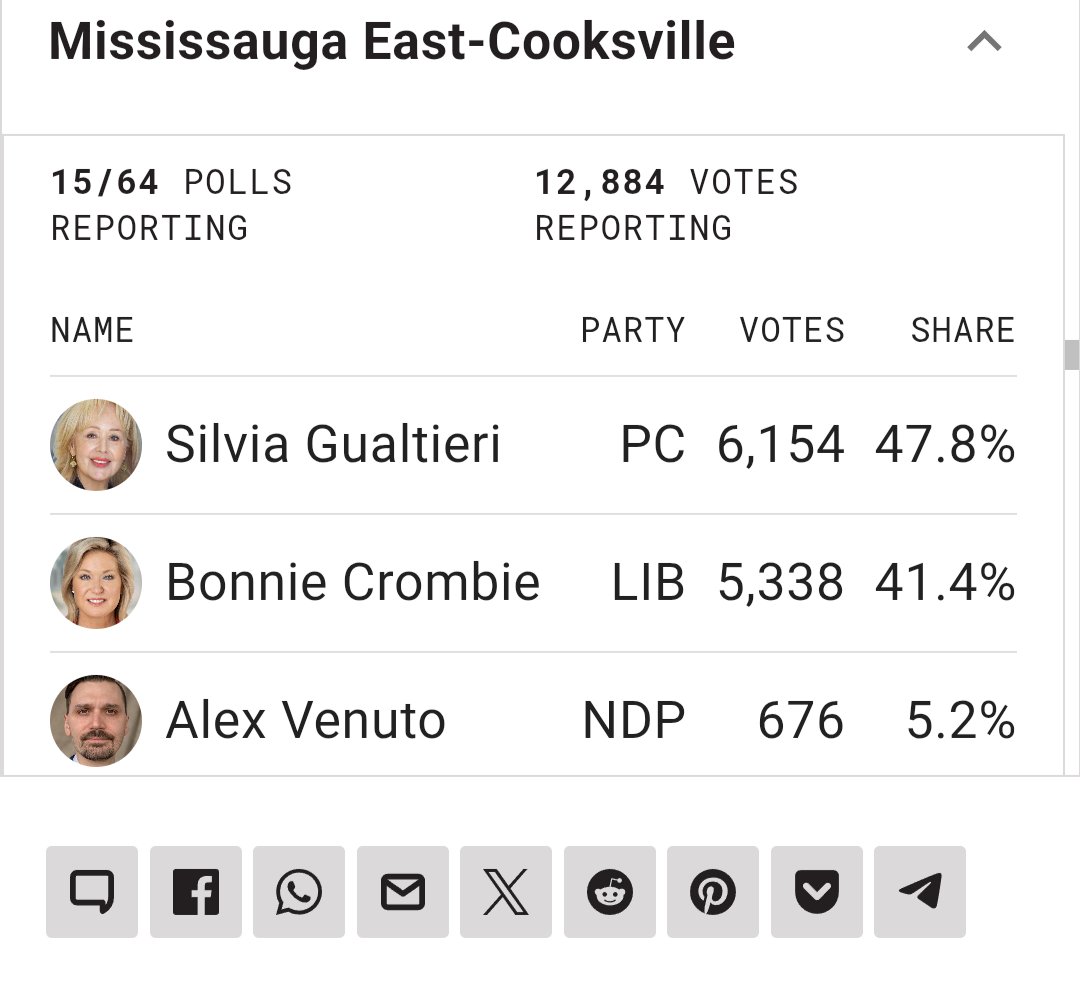Share on Pinterest

[713, 891]
